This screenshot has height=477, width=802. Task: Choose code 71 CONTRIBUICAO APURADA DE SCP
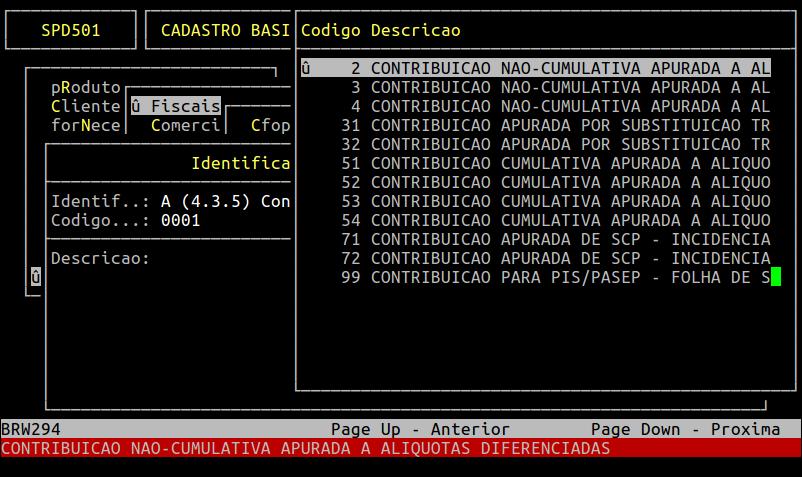pos(555,239)
